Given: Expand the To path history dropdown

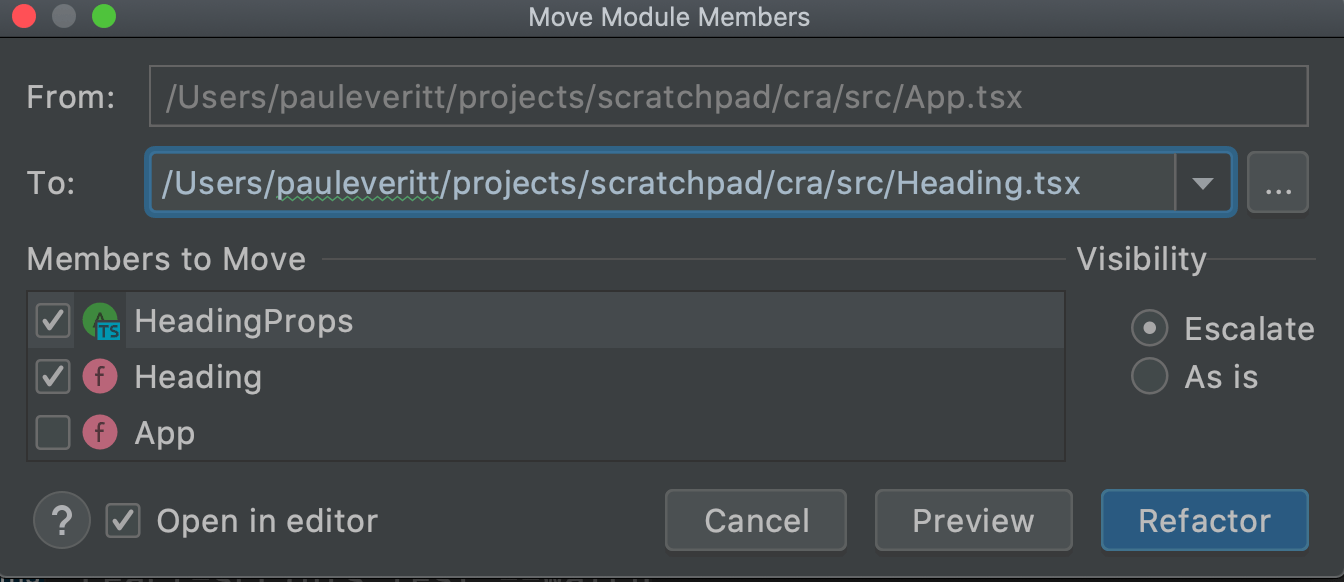Looking at the screenshot, I should [x=1203, y=183].
